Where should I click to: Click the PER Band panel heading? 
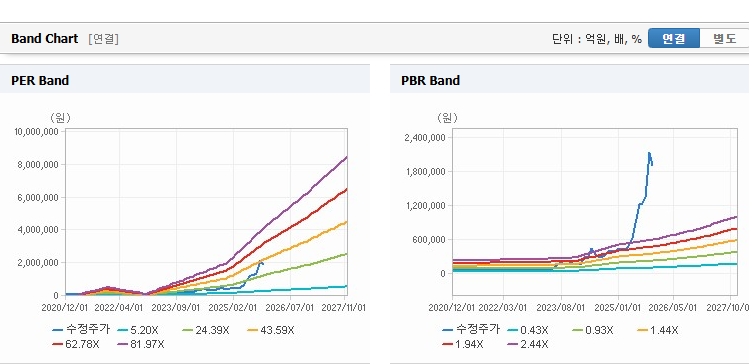point(40,81)
